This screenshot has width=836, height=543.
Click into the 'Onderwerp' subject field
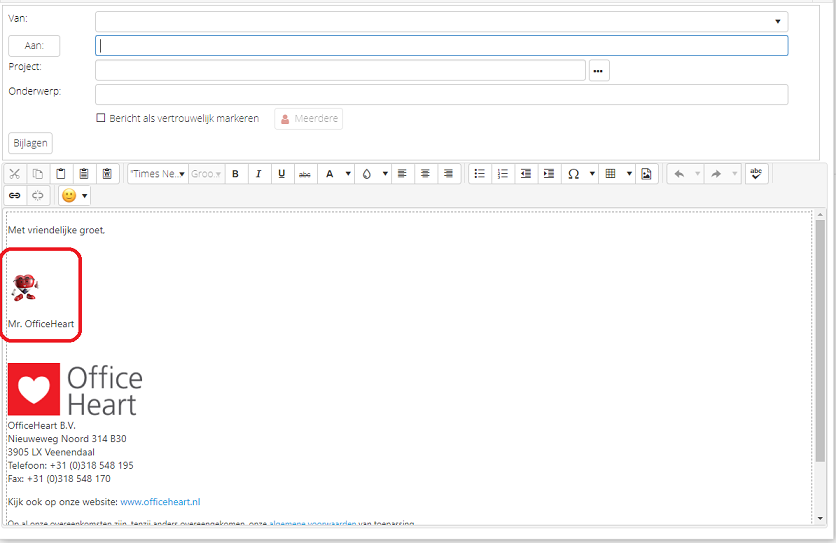pos(441,94)
